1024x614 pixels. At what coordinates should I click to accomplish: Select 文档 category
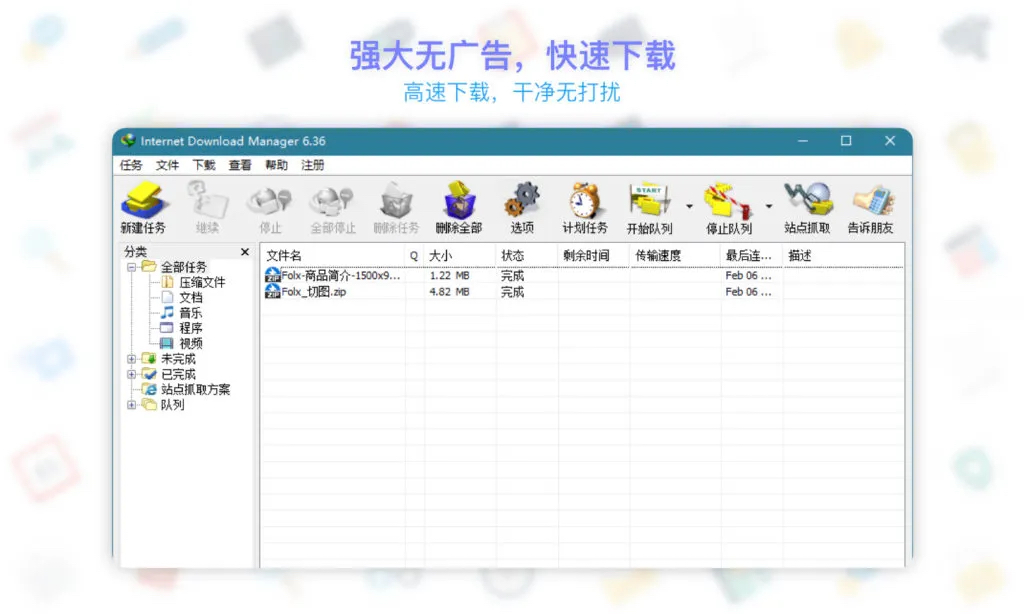191,297
